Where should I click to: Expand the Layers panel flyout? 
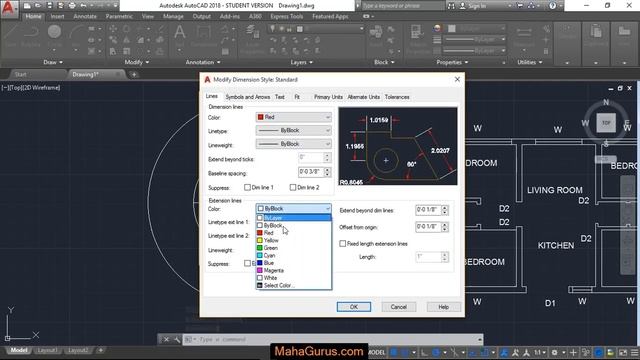click(x=302, y=62)
